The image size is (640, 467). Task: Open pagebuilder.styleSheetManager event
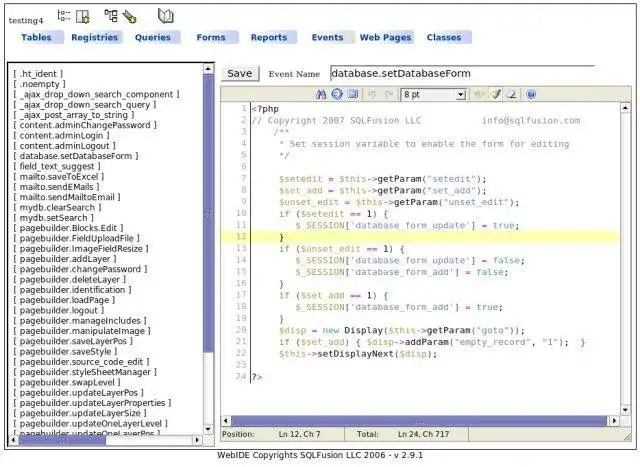click(85, 372)
